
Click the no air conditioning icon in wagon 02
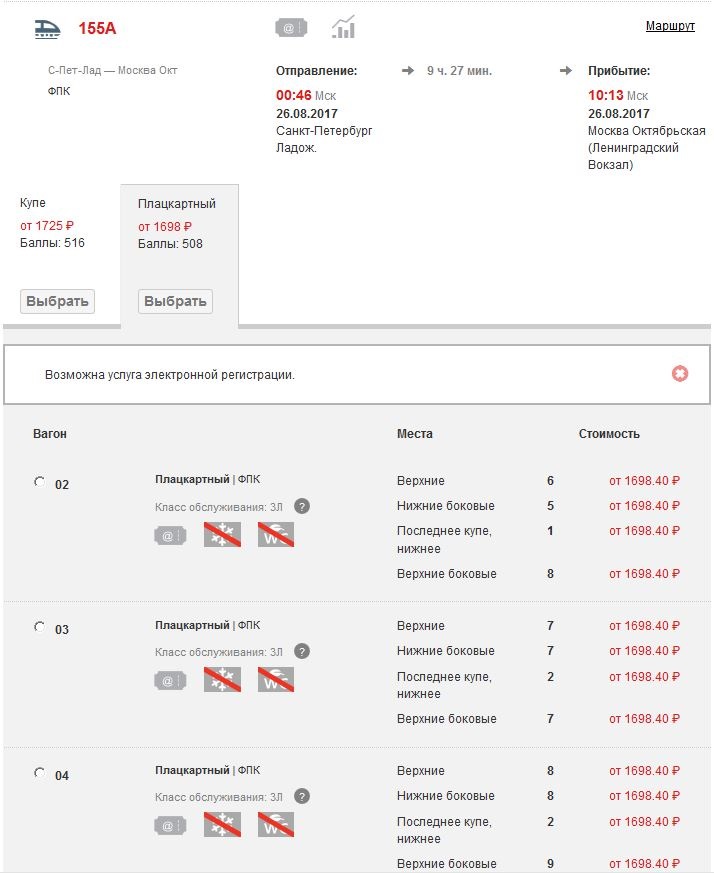[222, 535]
